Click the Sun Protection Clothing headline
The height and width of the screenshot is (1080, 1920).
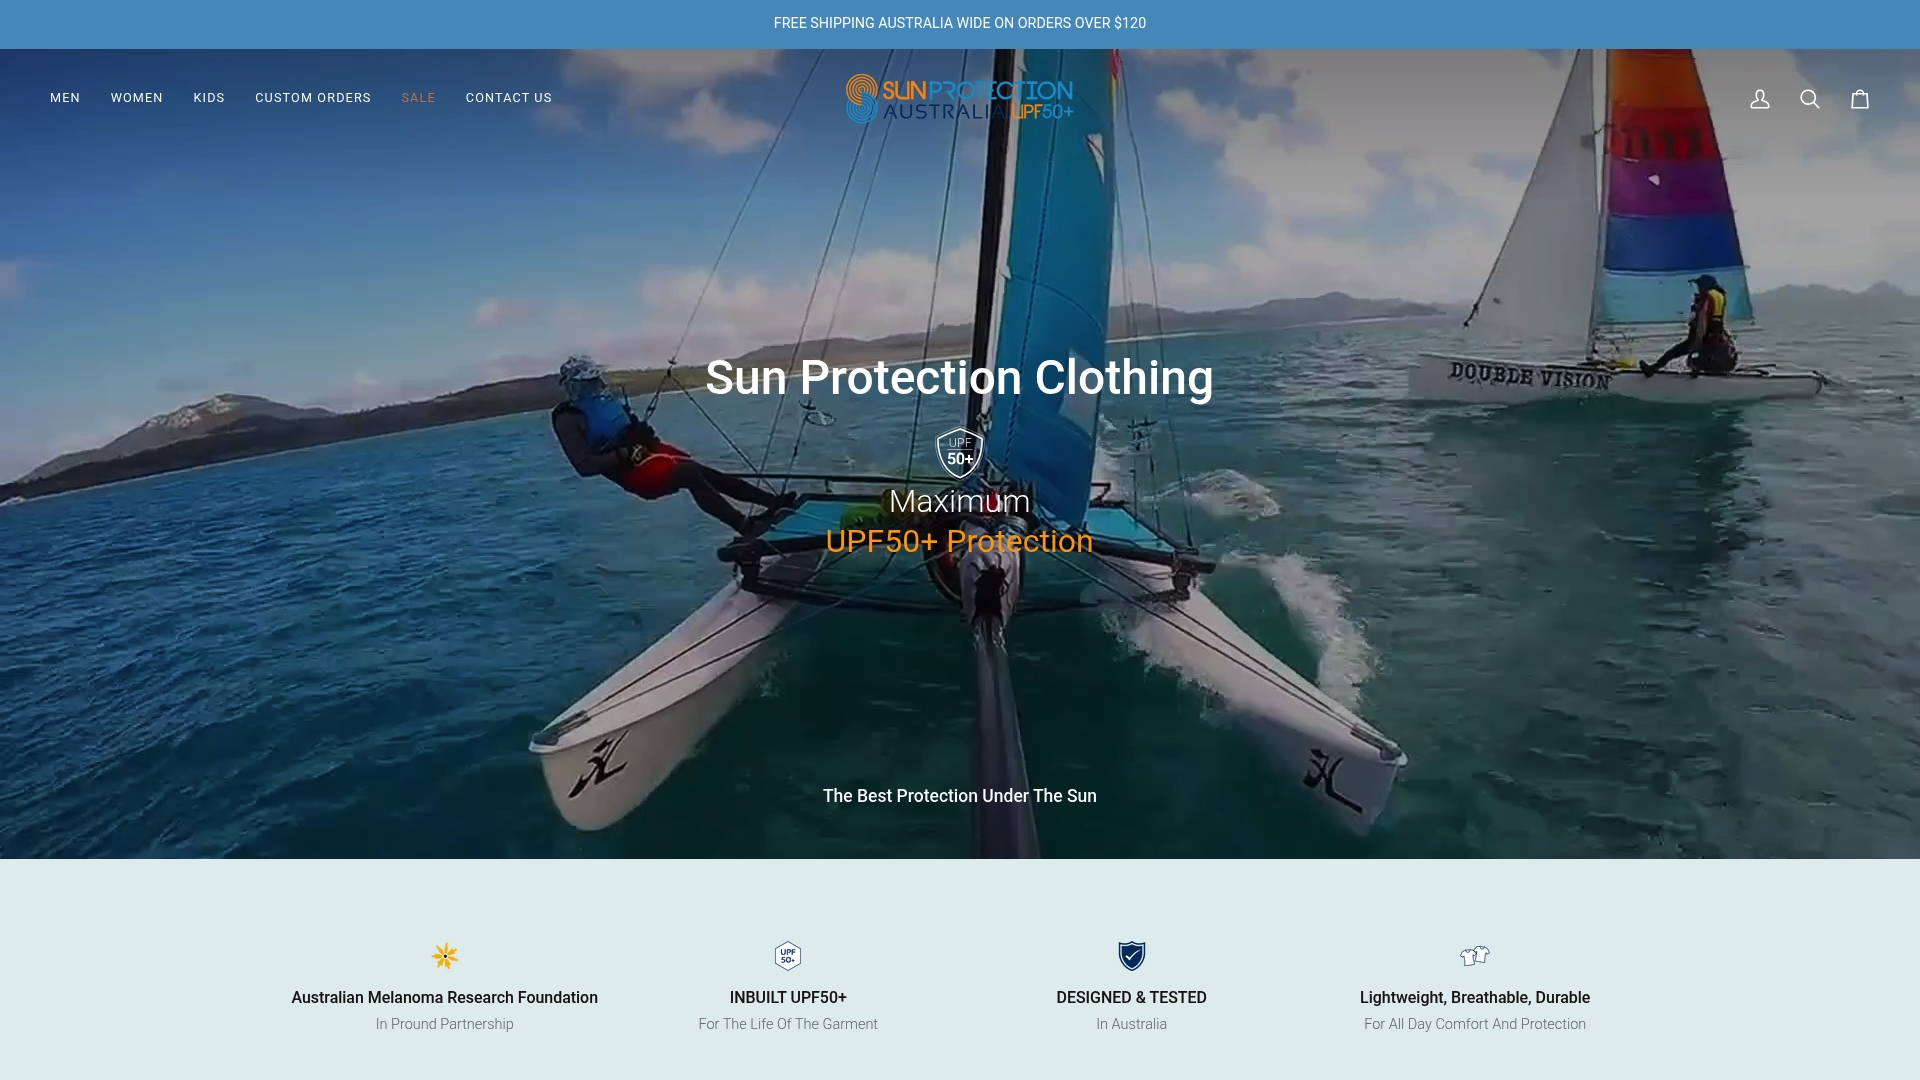point(960,378)
